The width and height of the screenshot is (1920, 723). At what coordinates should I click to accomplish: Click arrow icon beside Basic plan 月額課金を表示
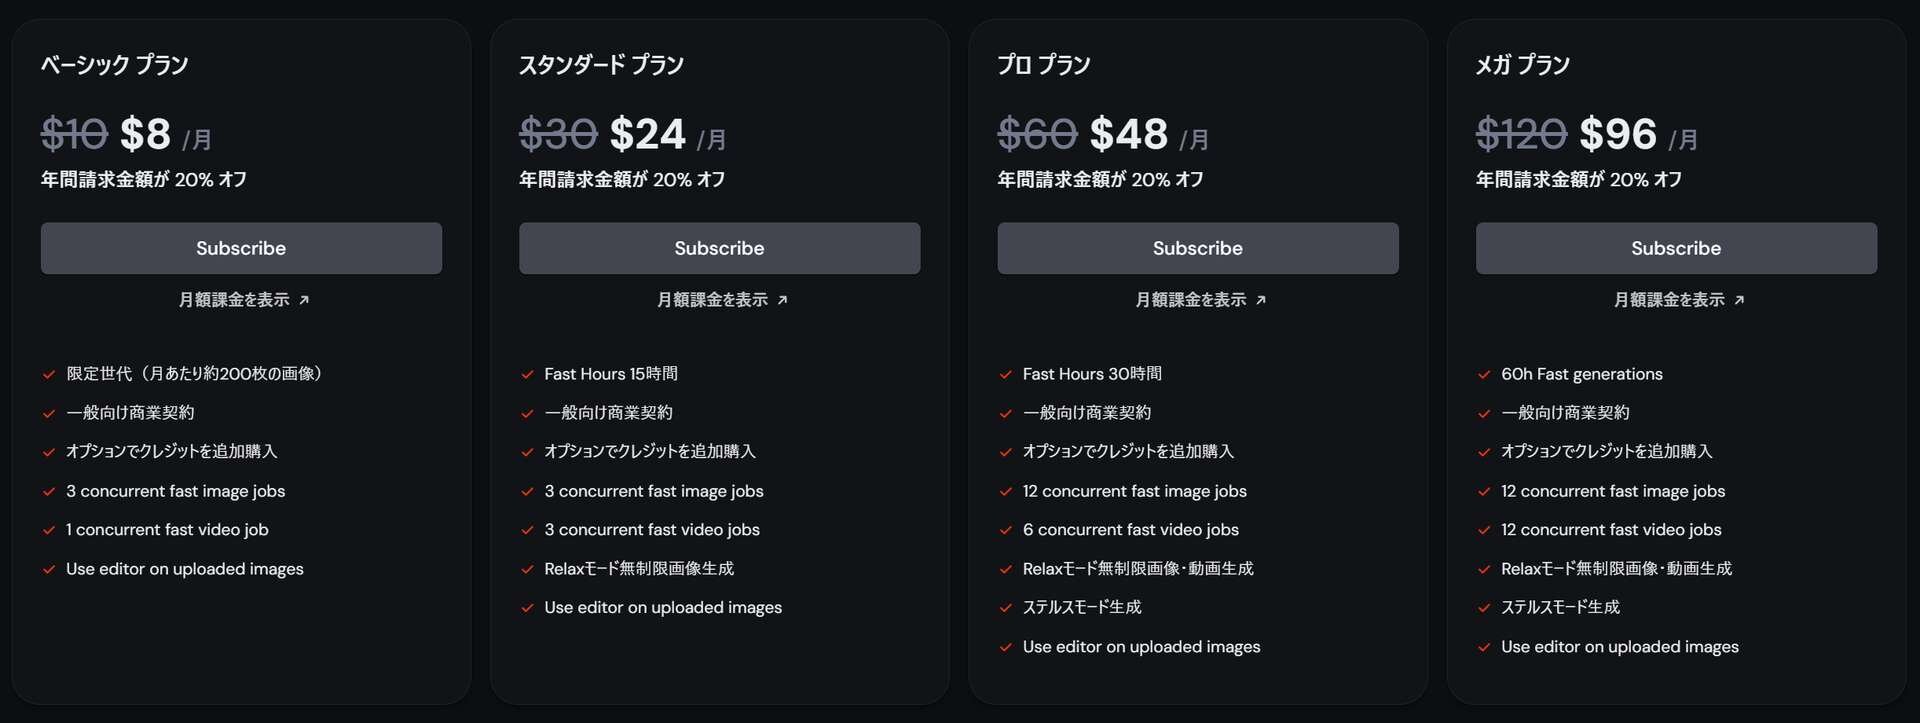point(304,300)
